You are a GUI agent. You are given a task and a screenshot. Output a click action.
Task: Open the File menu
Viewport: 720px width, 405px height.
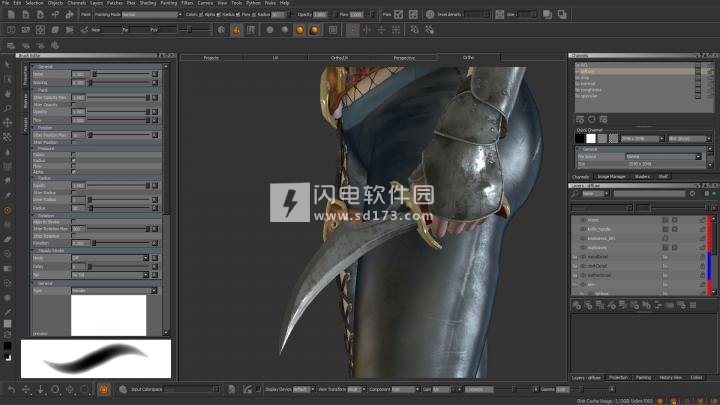coord(6,3)
